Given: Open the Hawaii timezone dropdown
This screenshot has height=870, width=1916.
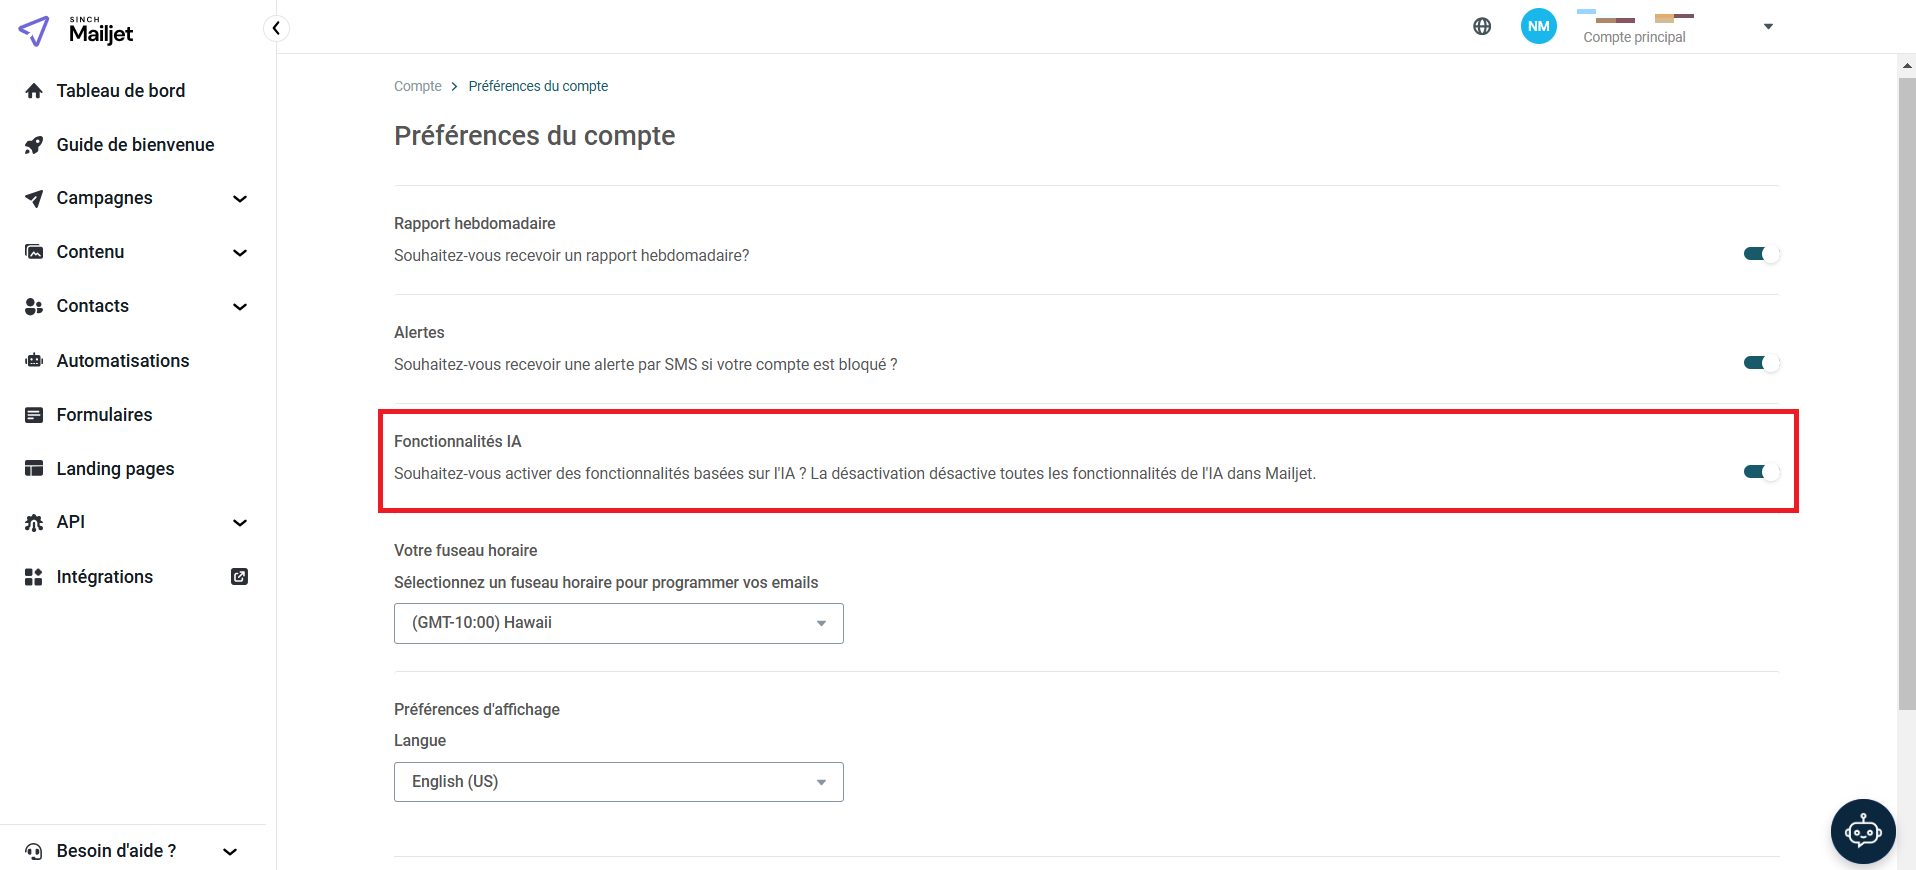Looking at the screenshot, I should [619, 623].
